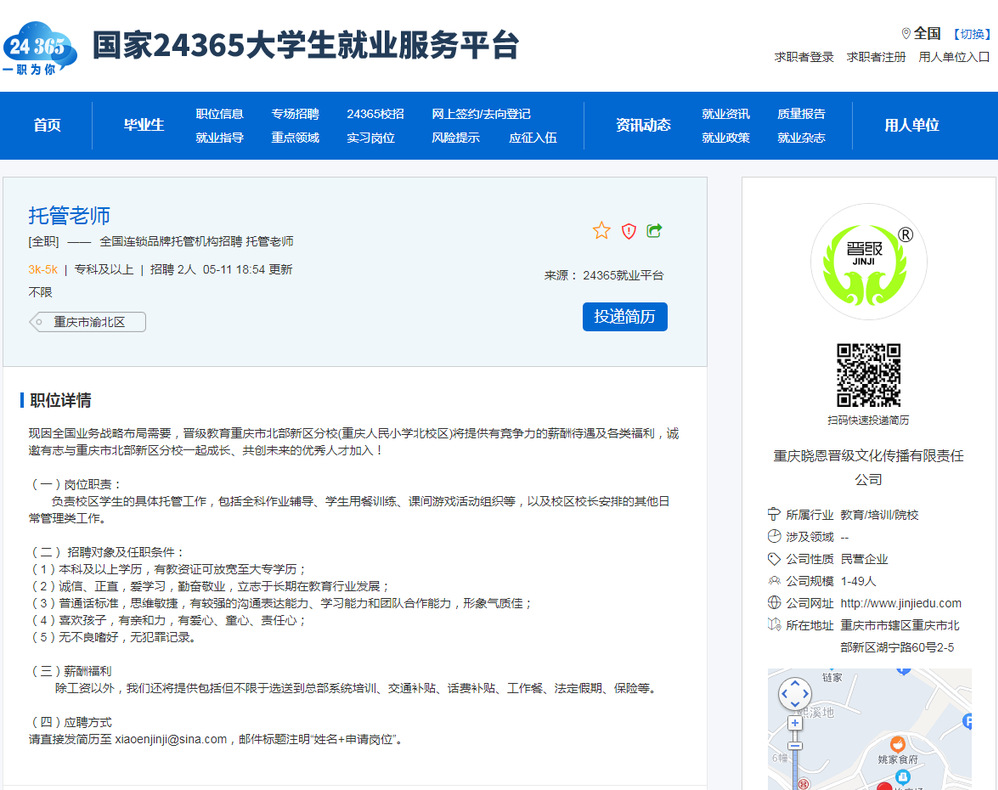Open the 切换 region switcher
The image size is (998, 790).
click(971, 34)
